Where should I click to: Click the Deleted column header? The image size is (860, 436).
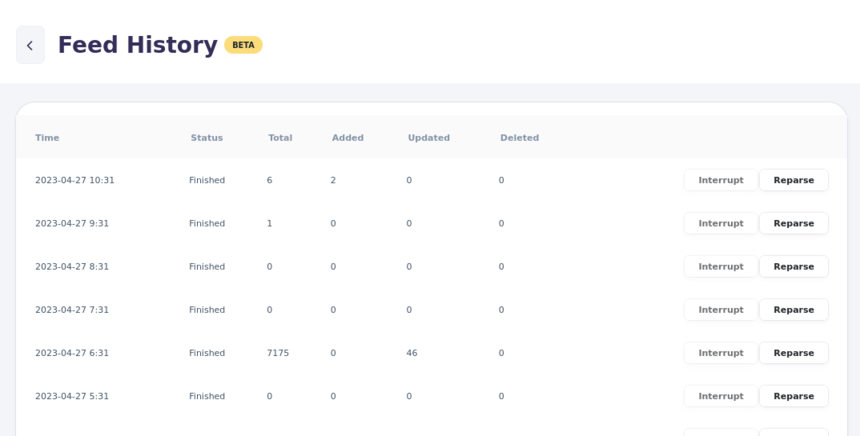[519, 138]
